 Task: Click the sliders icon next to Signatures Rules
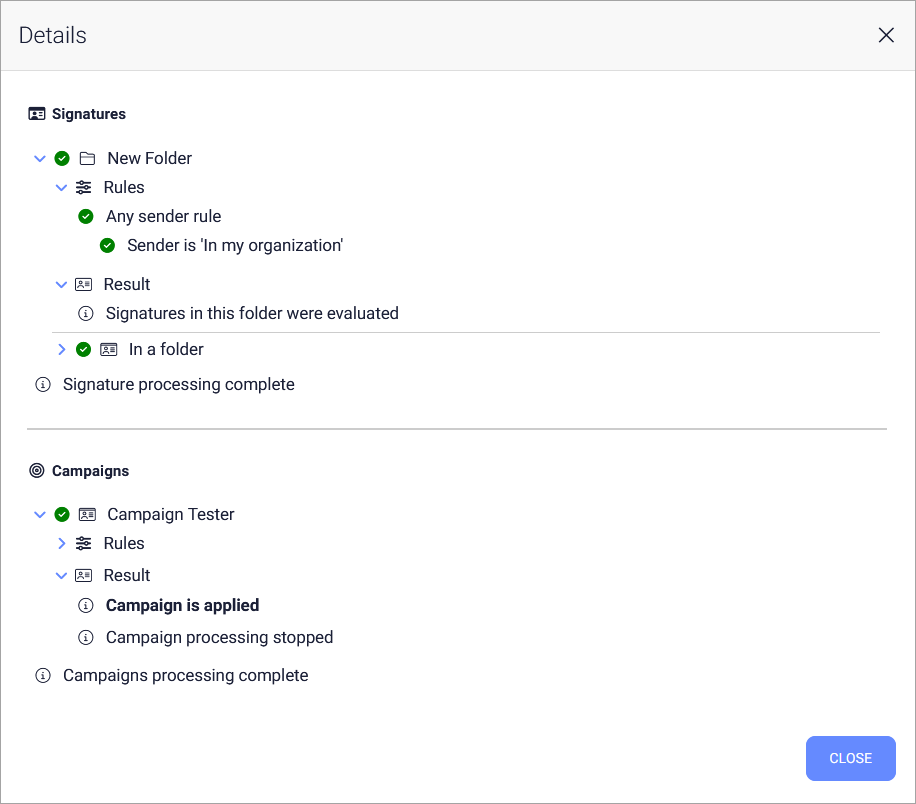point(84,187)
